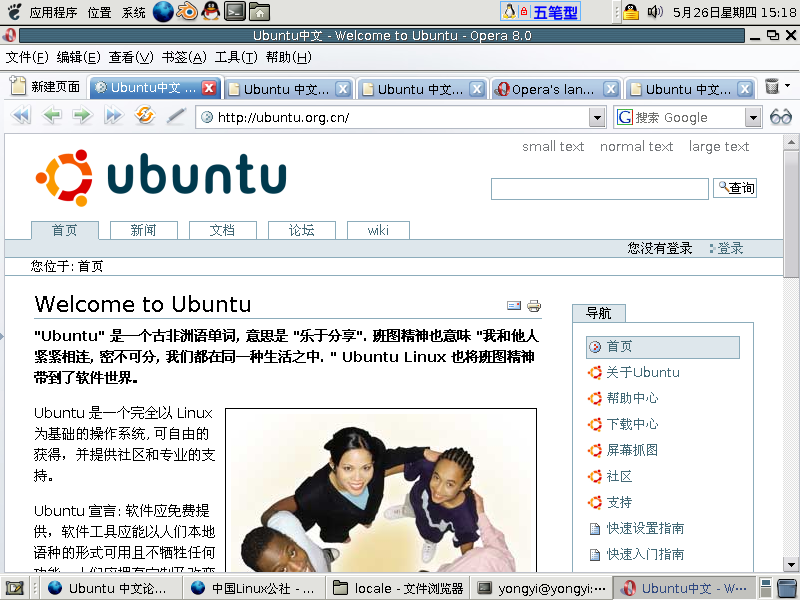Choose the small text link
Screen dimensions: 800x600
553,147
